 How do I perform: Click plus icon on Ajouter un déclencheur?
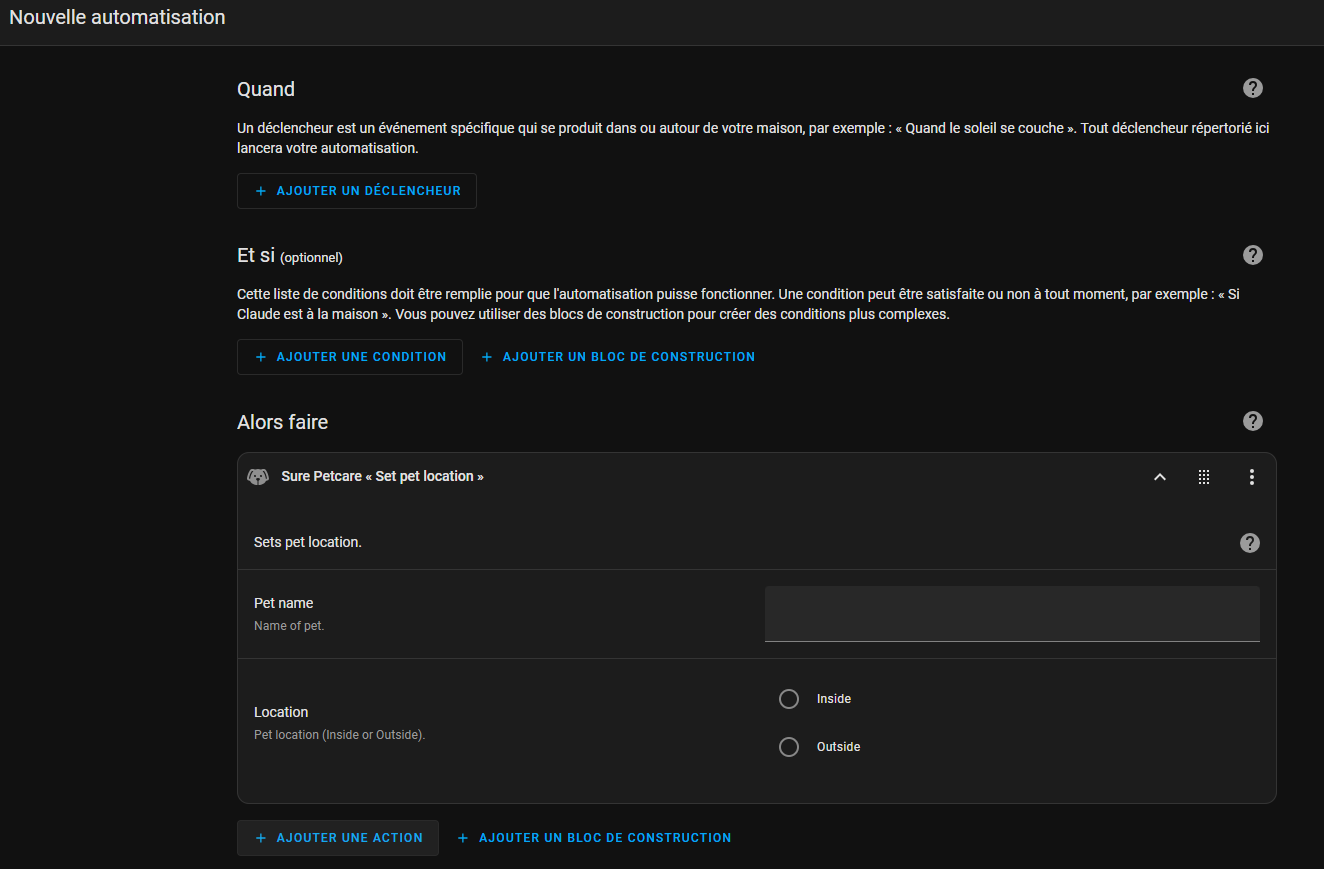coord(261,191)
